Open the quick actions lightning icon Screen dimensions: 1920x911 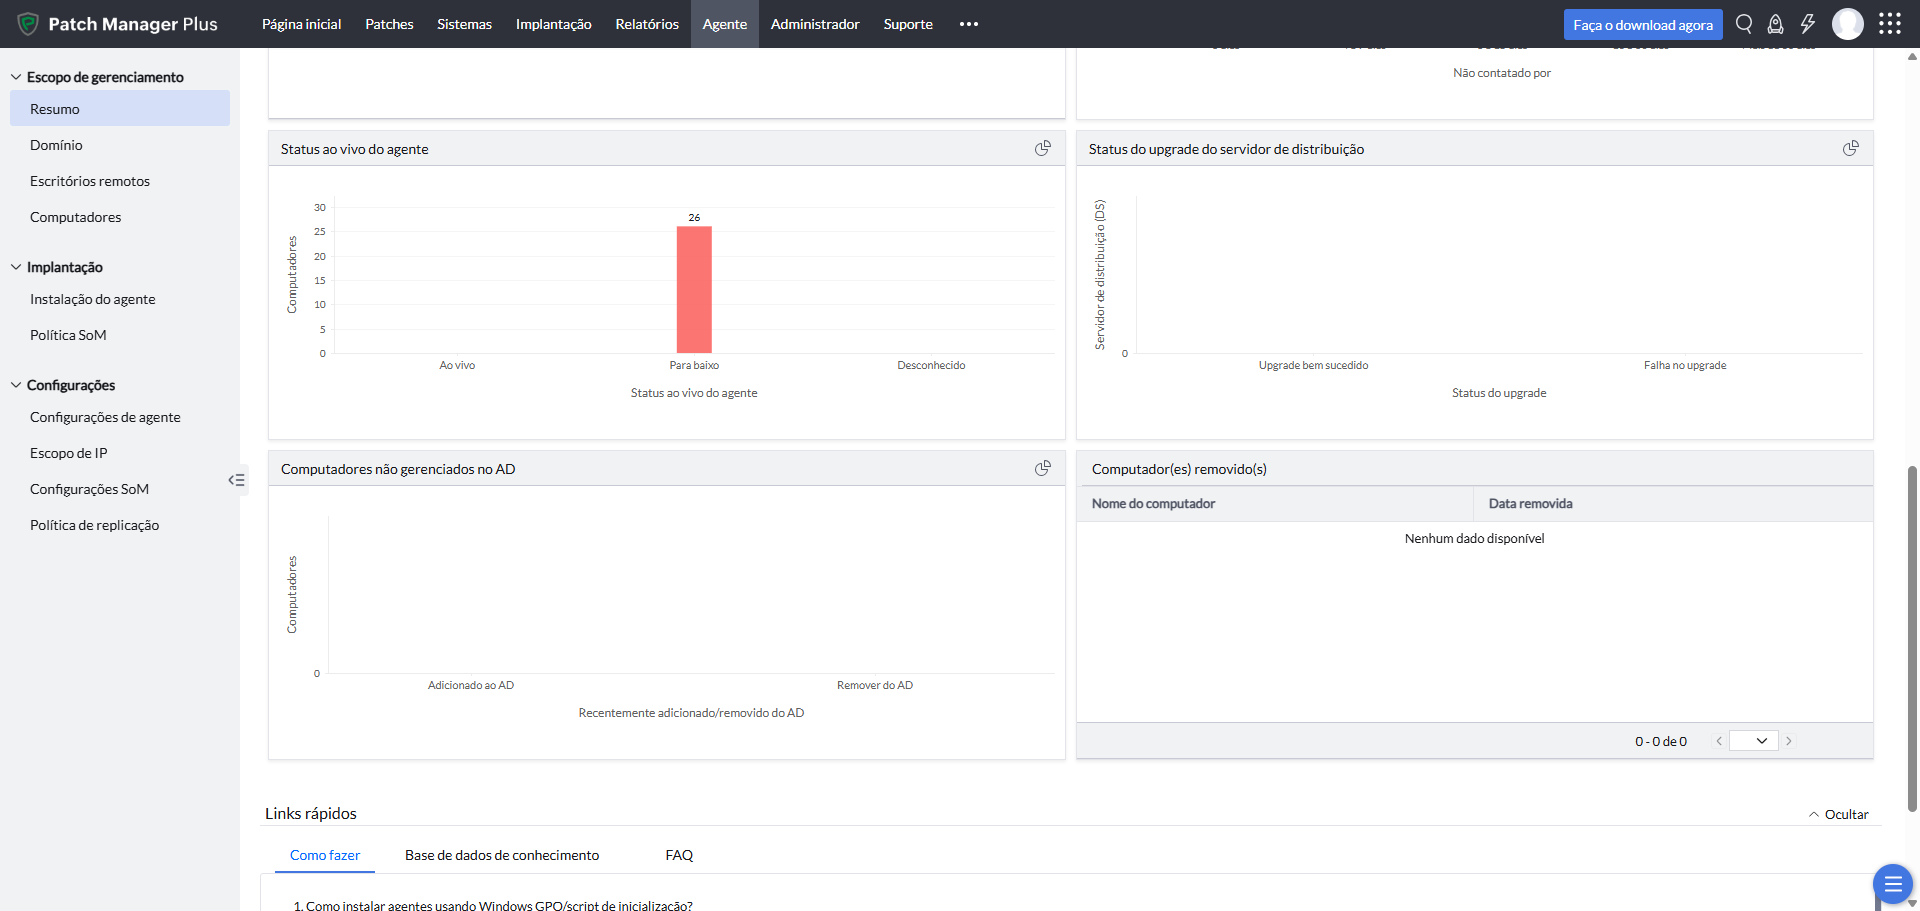pos(1808,24)
